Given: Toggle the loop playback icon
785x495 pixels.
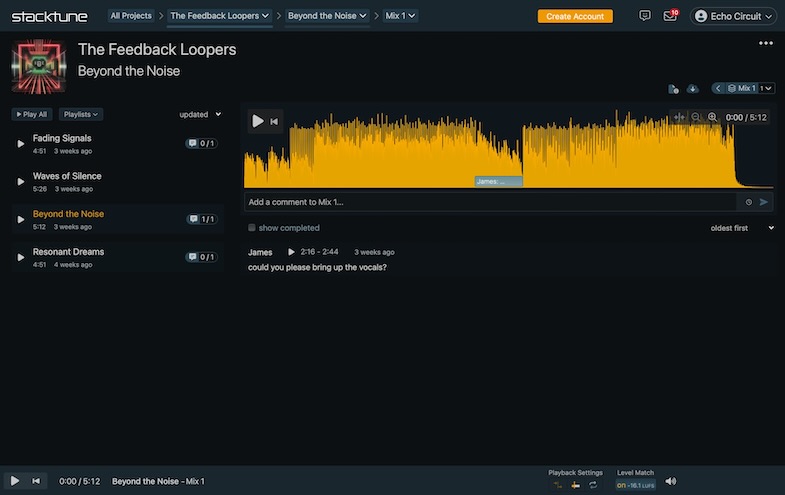Looking at the screenshot, I should [593, 485].
